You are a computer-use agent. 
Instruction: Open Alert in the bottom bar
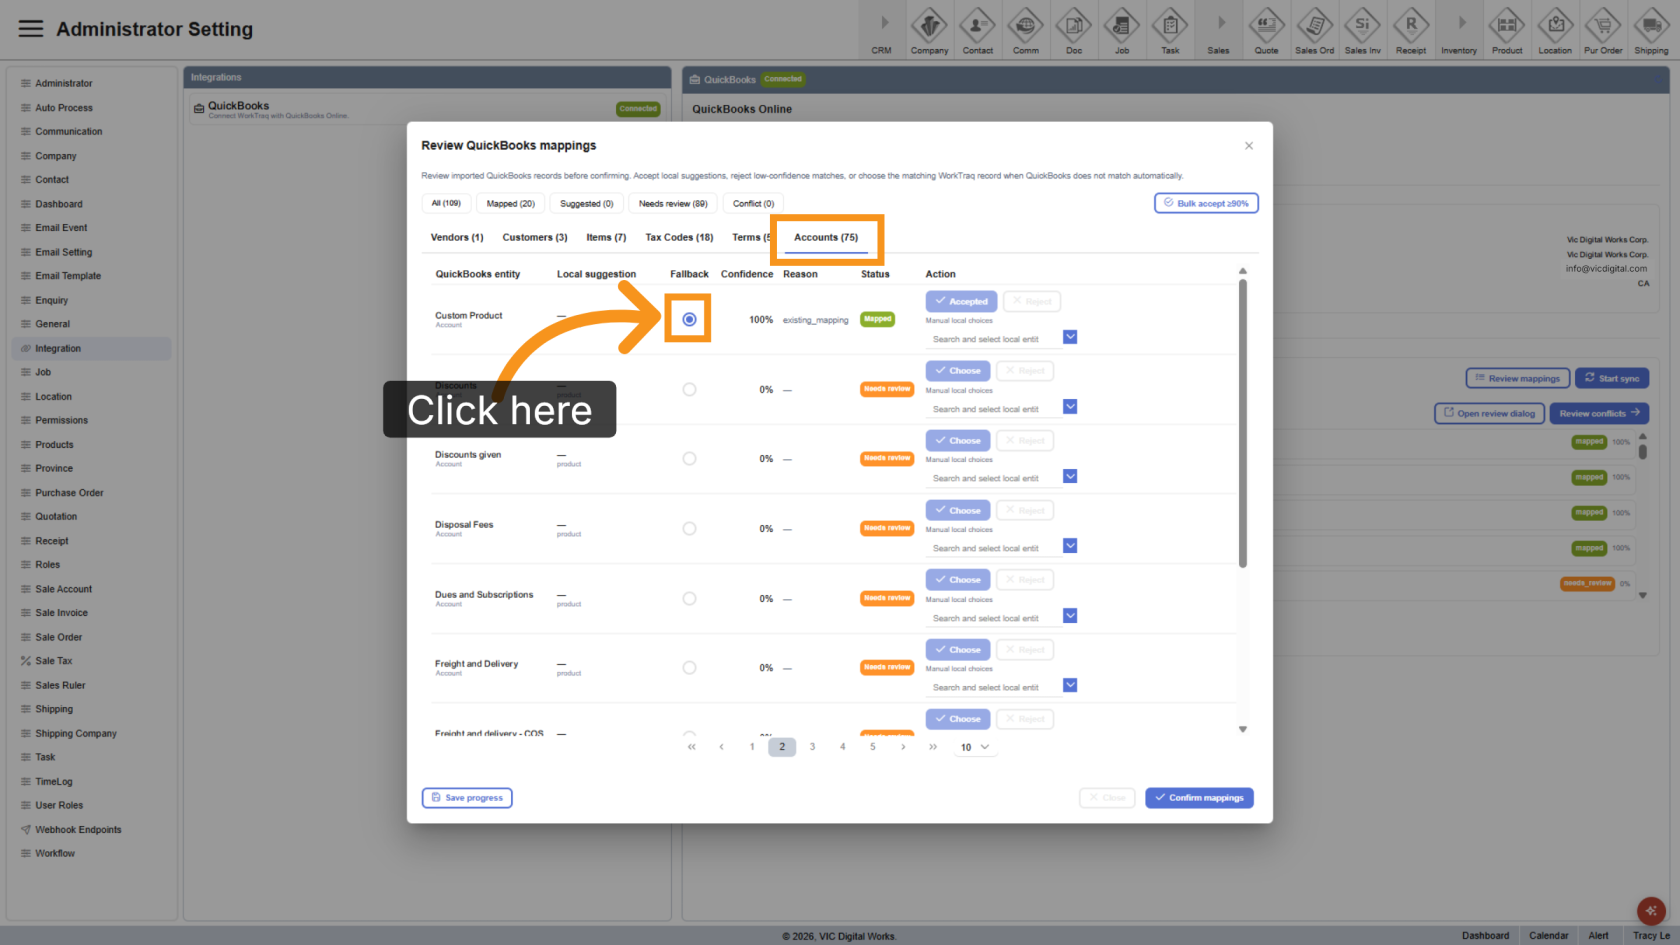[x=1599, y=936]
